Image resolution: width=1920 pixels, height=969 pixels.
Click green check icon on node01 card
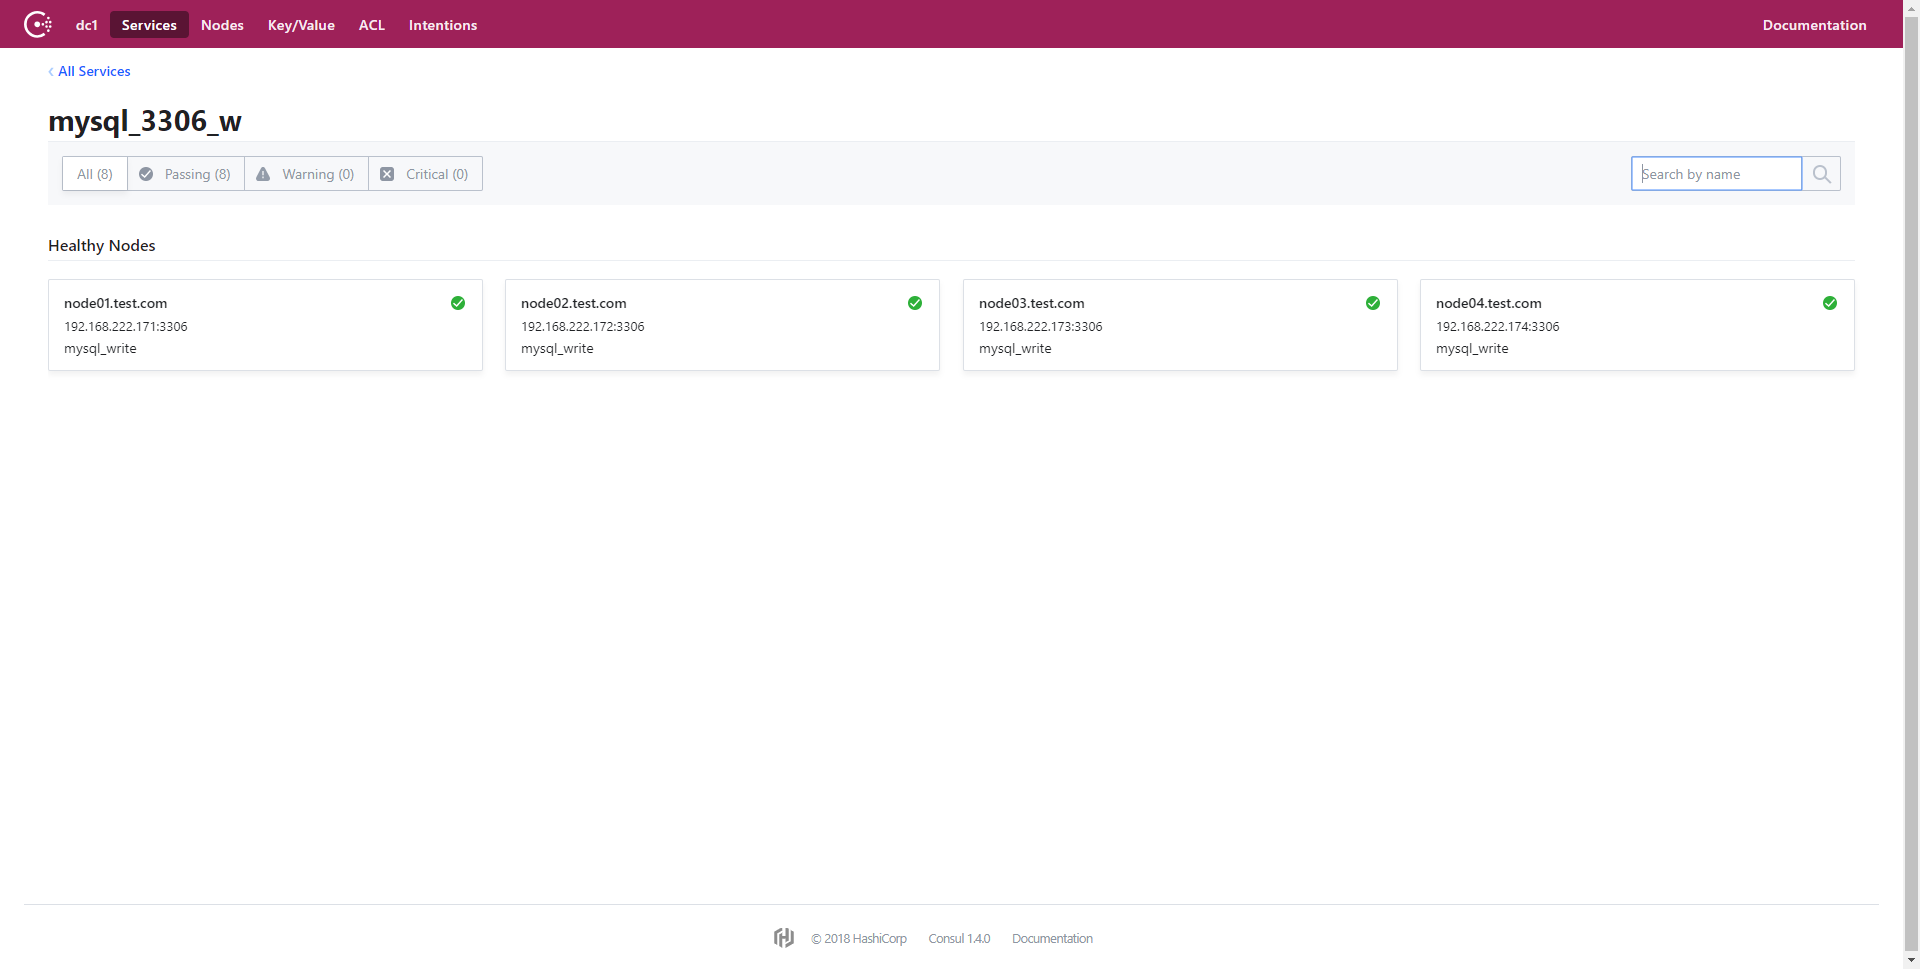[x=458, y=303]
